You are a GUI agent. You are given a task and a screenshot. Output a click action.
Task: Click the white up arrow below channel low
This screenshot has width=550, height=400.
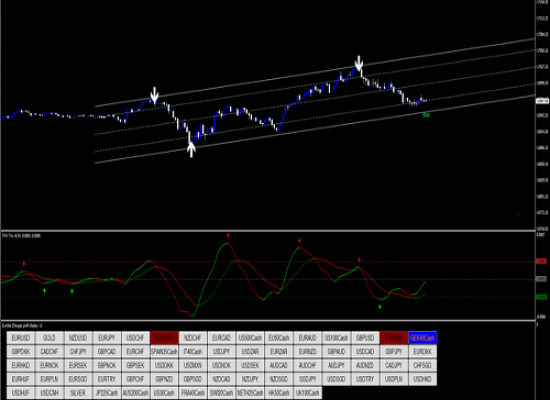pyautogui.click(x=191, y=150)
